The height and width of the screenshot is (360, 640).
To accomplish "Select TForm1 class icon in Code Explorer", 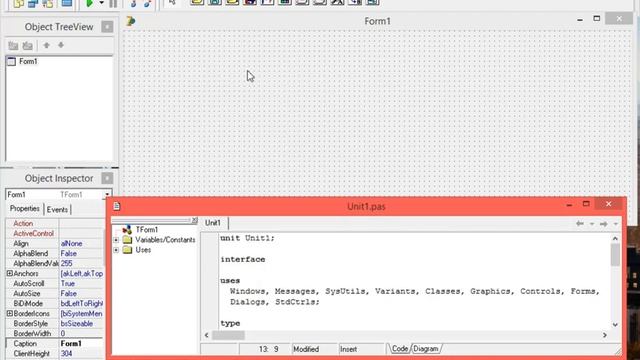I will (127, 230).
